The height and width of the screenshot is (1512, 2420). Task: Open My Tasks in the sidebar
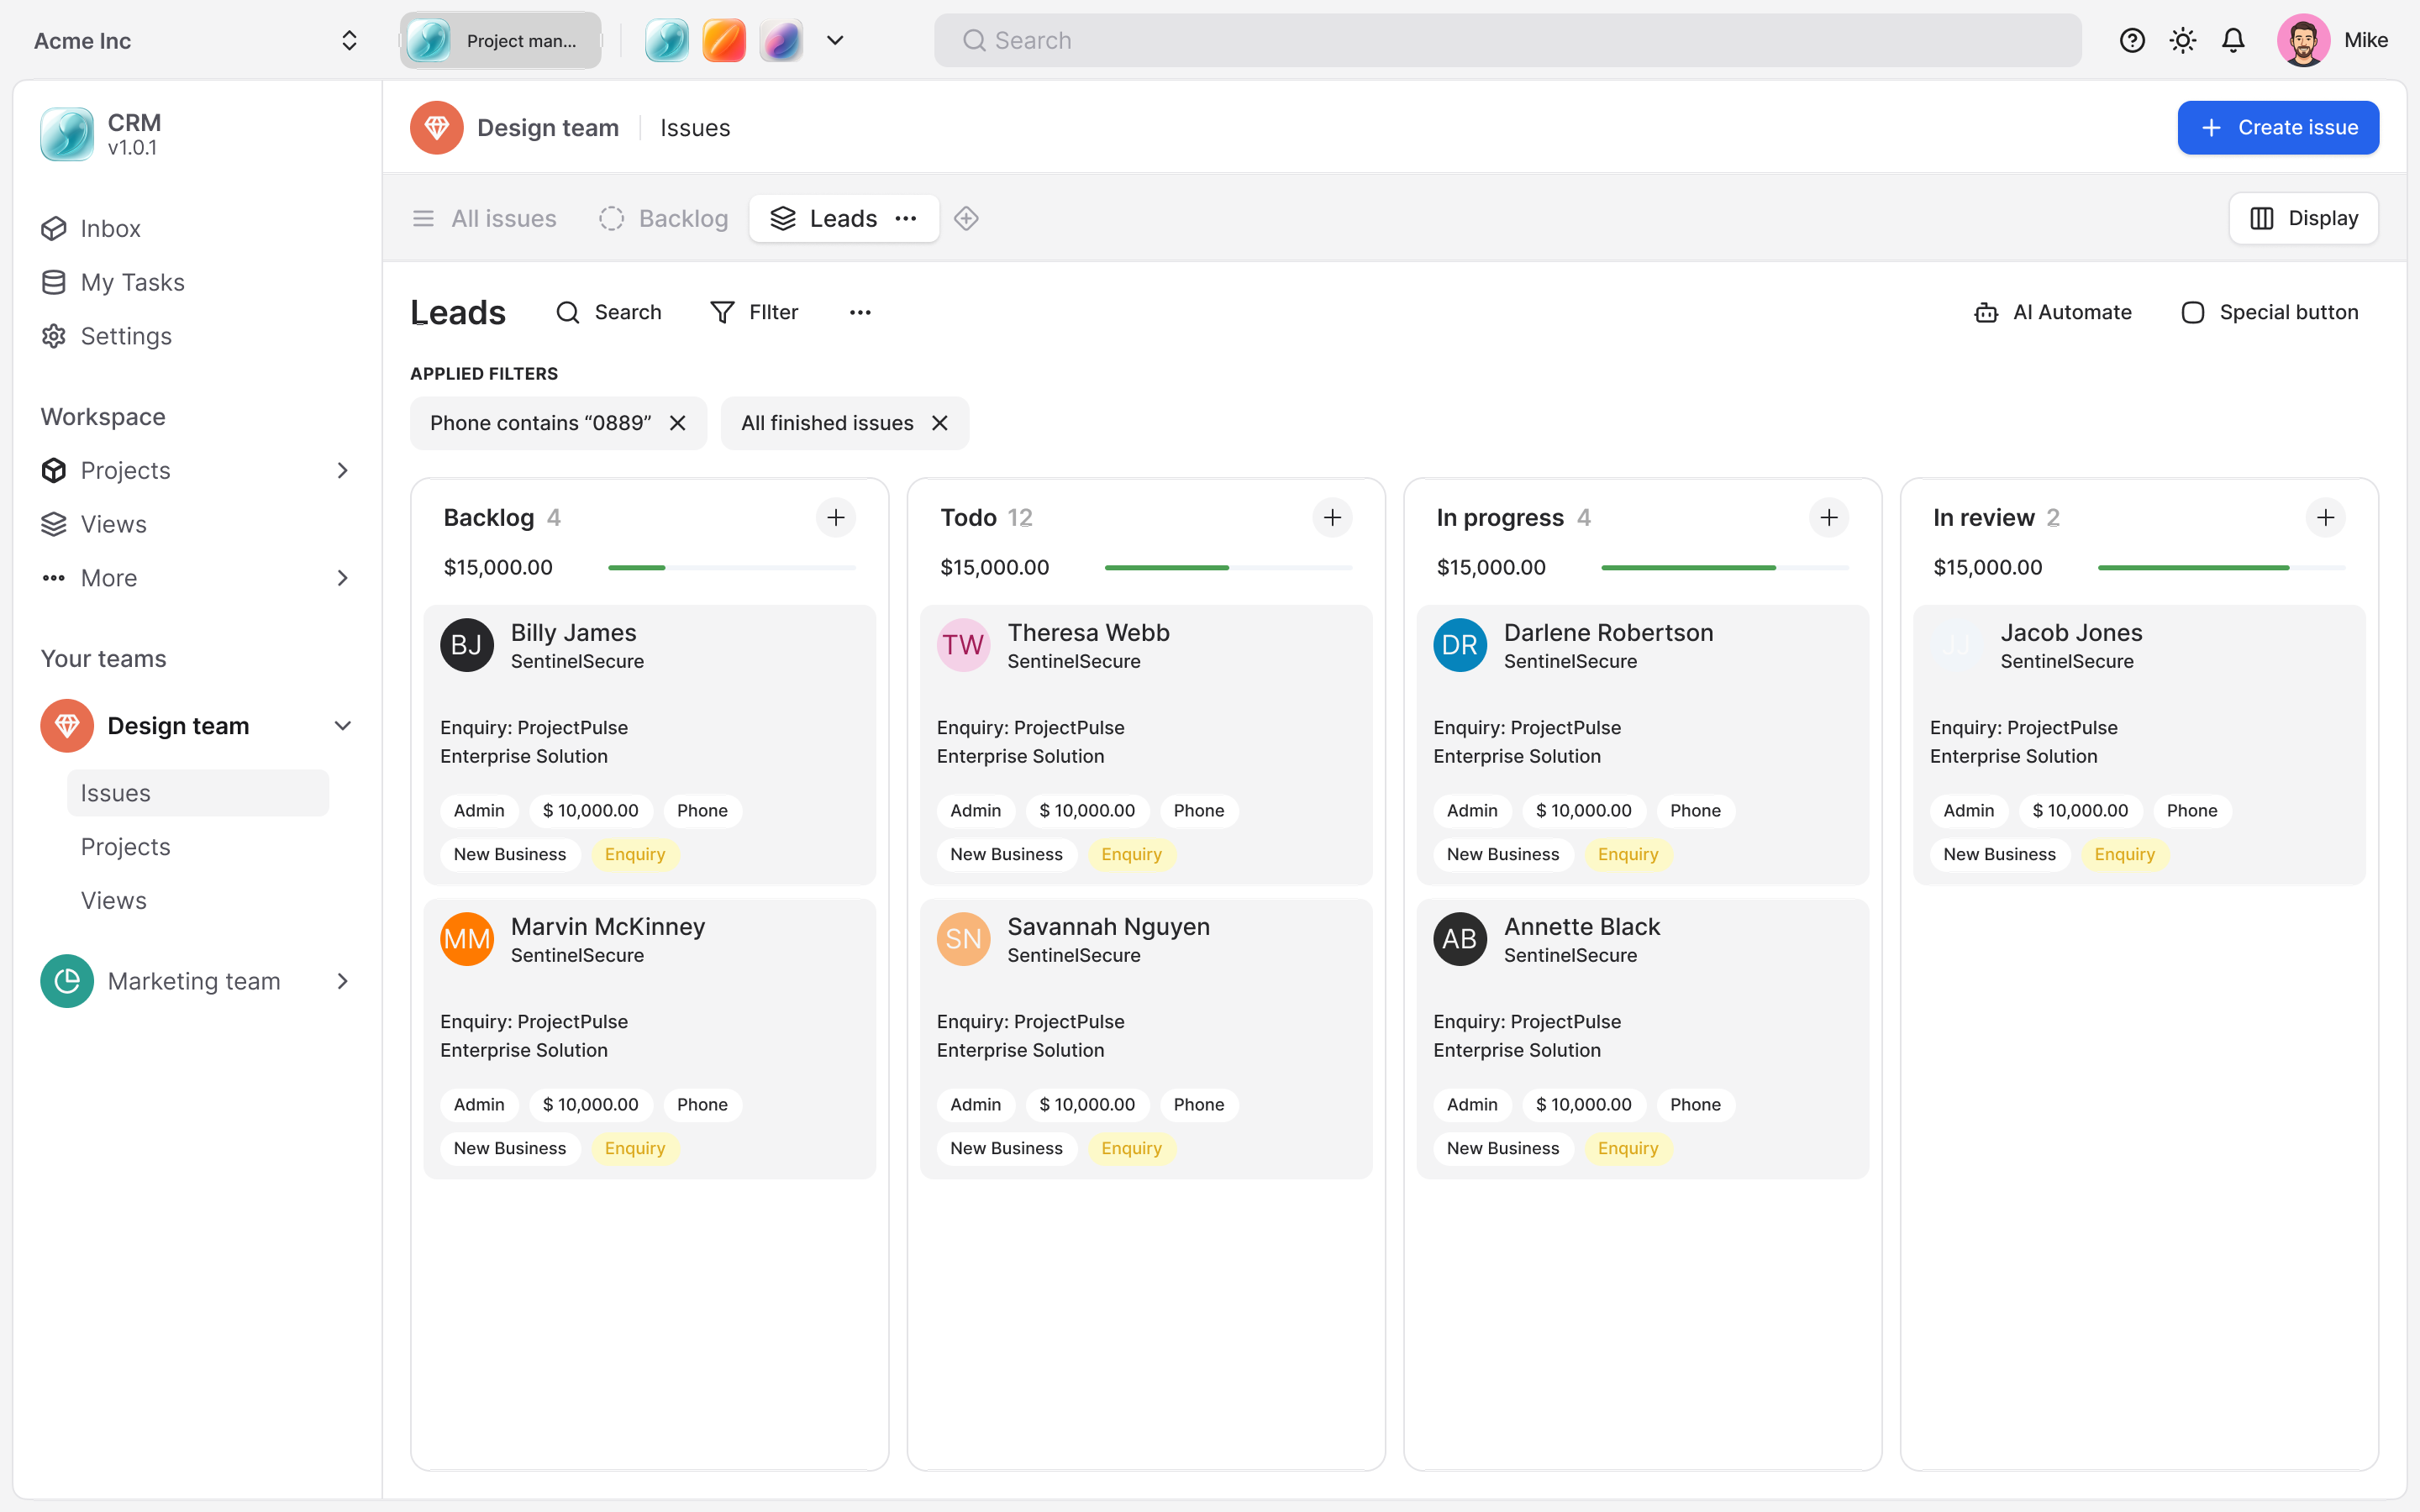coord(132,281)
